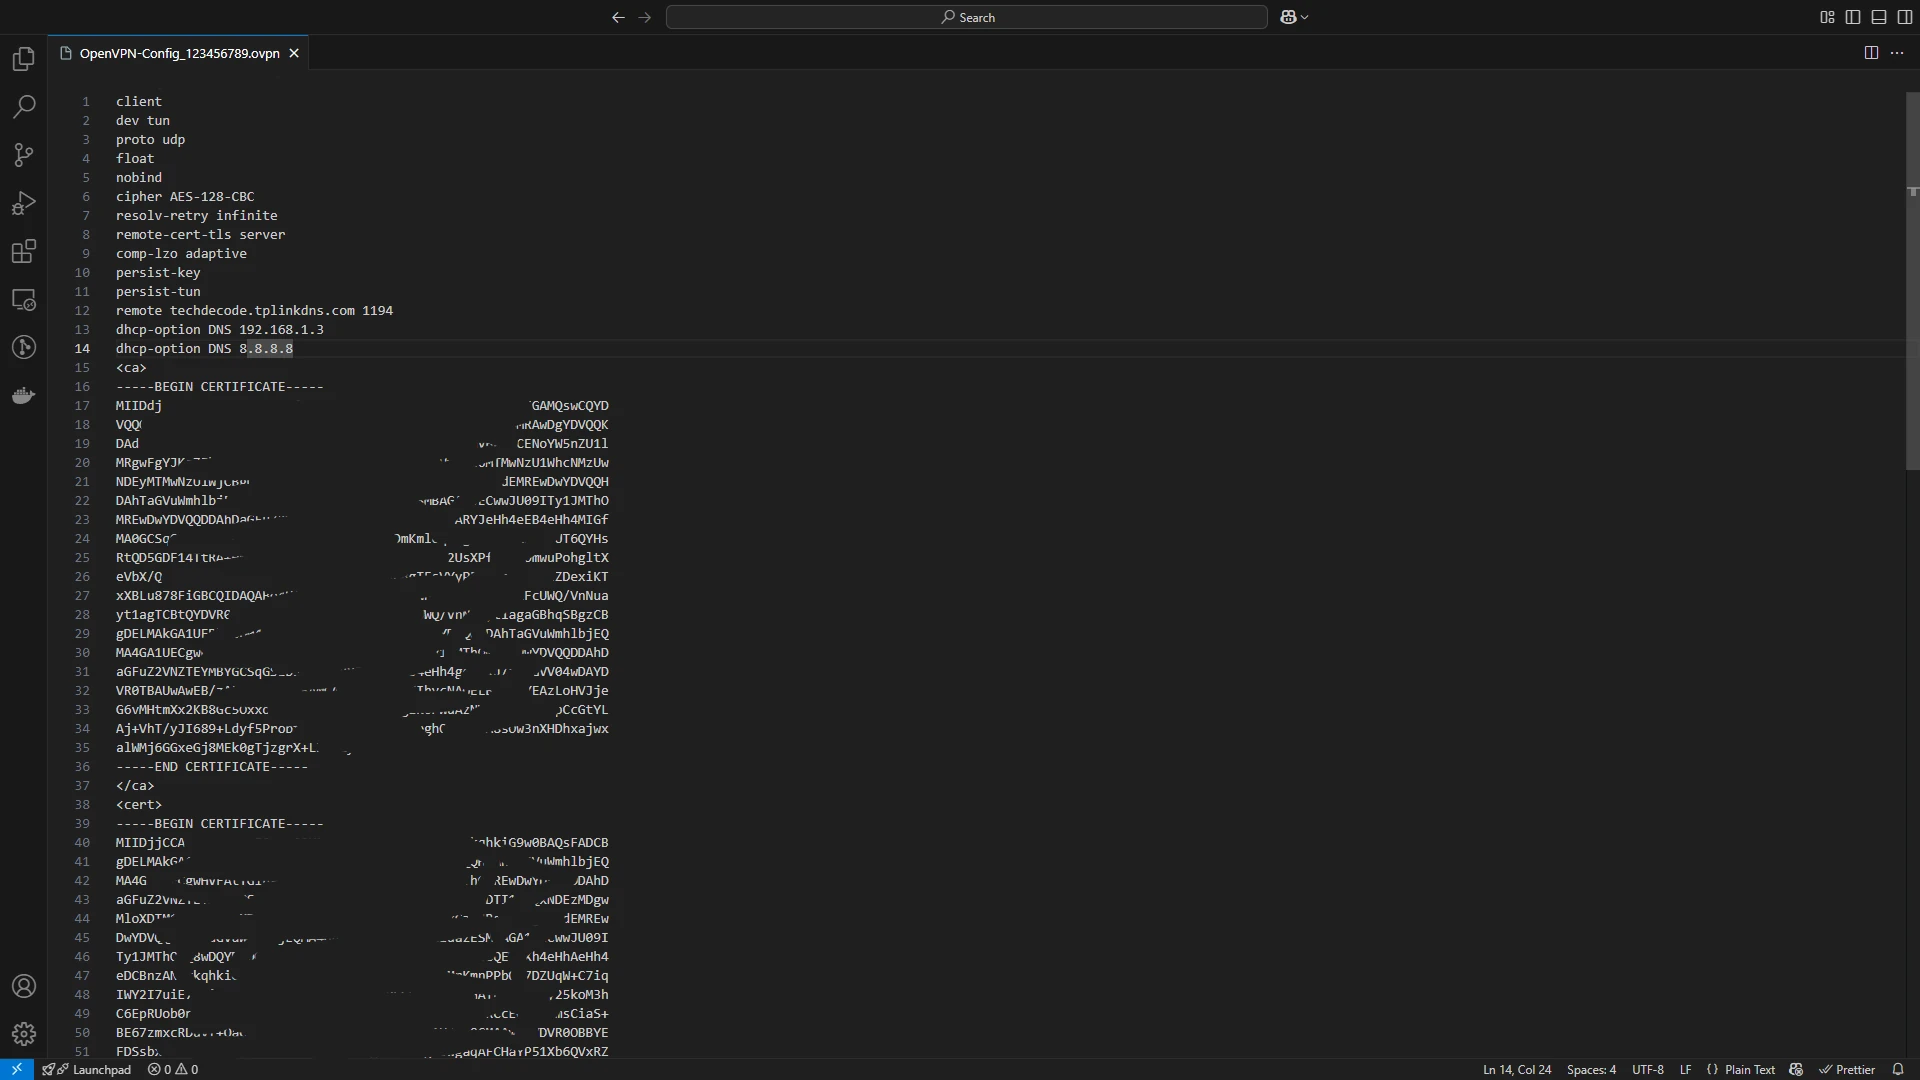The height and width of the screenshot is (1080, 1920).
Task: Close the OpenVPN-Config_123456789.ovpn tab
Action: point(294,54)
